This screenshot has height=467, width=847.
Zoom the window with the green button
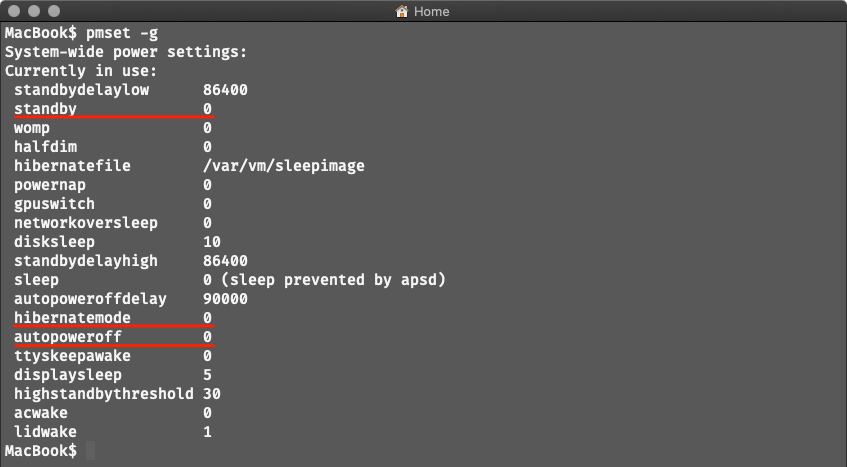point(53,12)
